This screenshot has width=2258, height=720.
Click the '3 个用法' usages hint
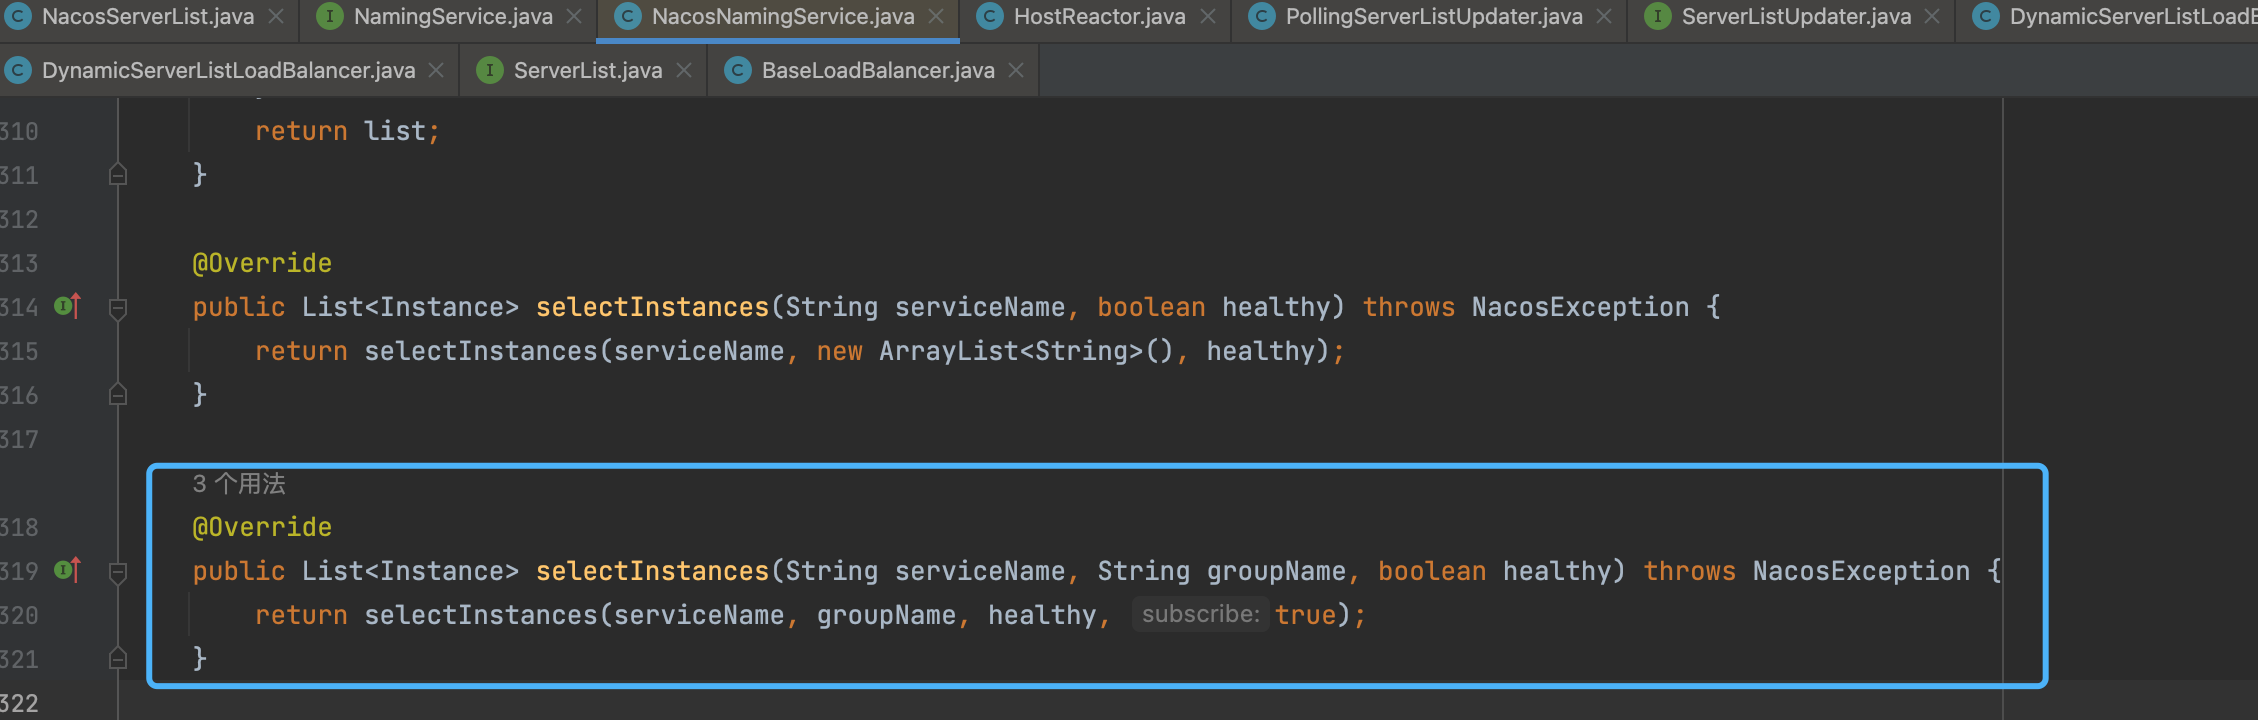pyautogui.click(x=239, y=484)
